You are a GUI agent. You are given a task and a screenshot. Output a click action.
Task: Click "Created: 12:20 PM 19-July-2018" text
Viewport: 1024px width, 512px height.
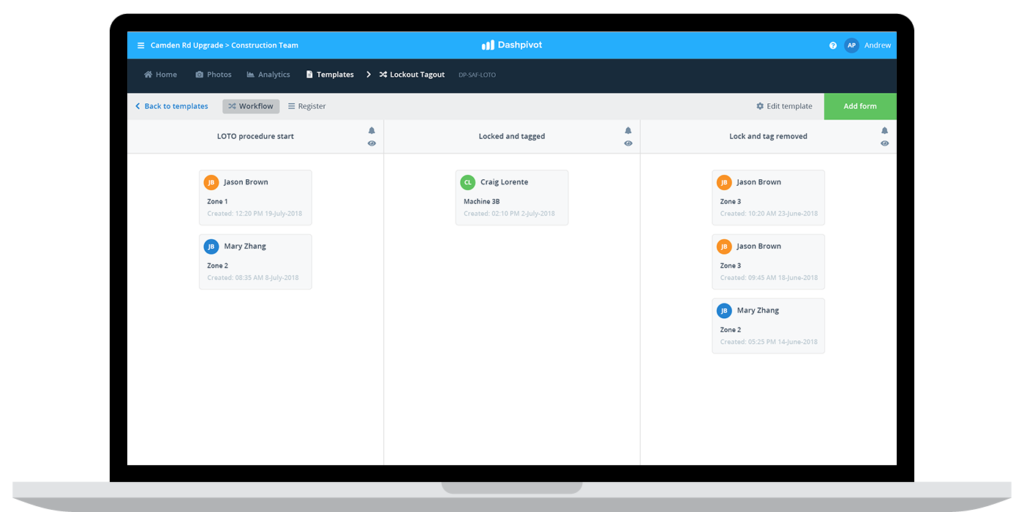(x=255, y=214)
